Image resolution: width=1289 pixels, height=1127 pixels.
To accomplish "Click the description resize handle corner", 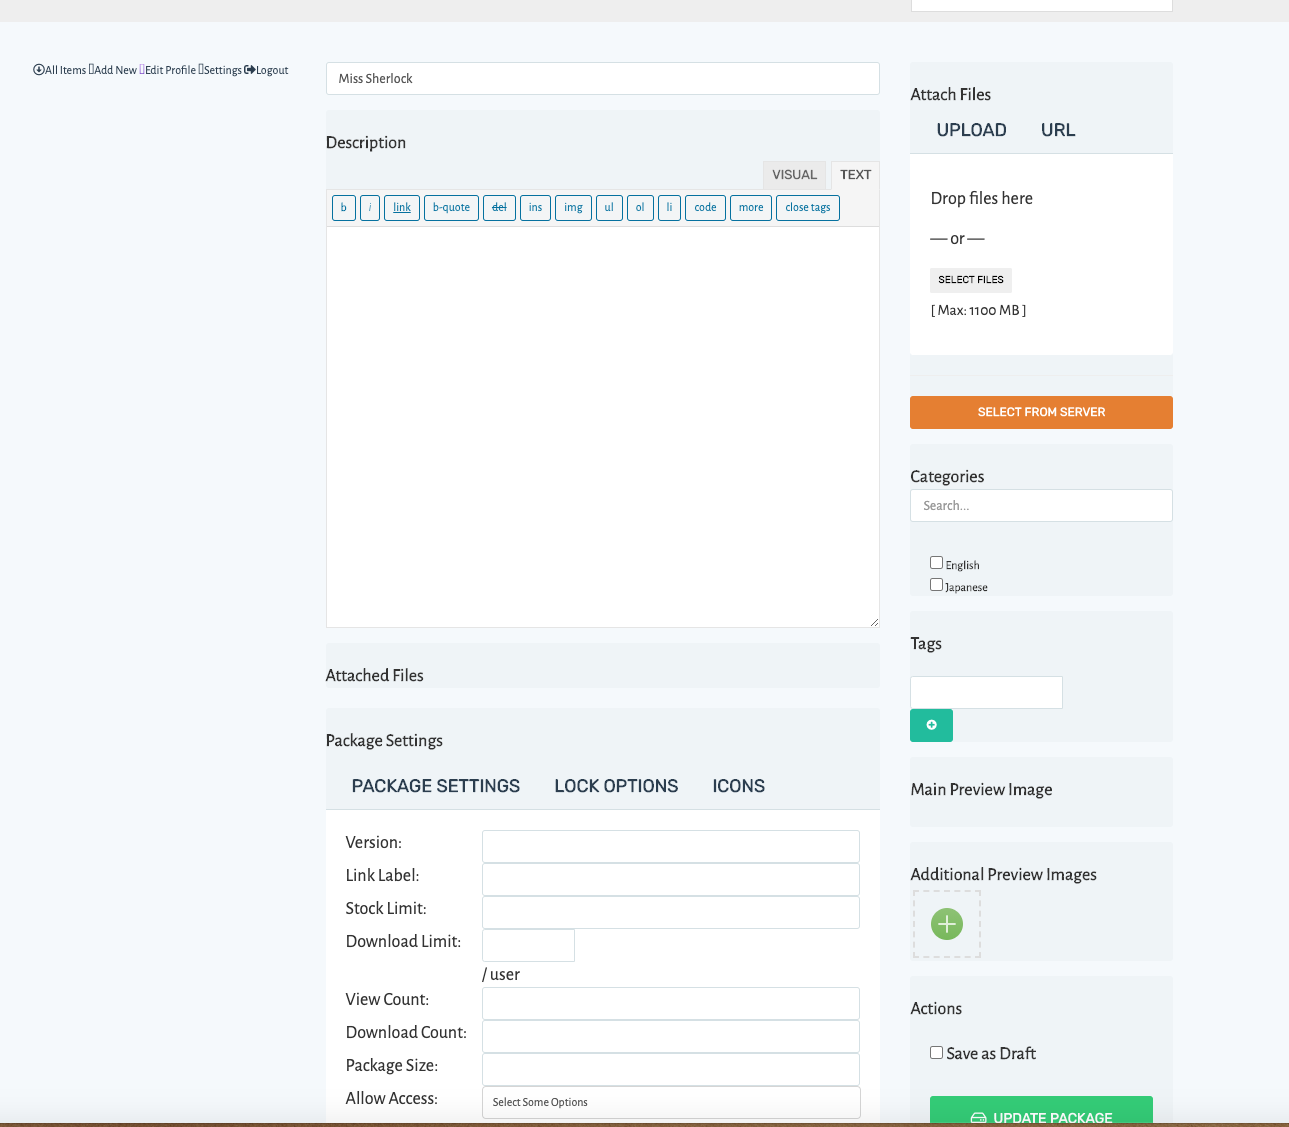I will tap(874, 622).
